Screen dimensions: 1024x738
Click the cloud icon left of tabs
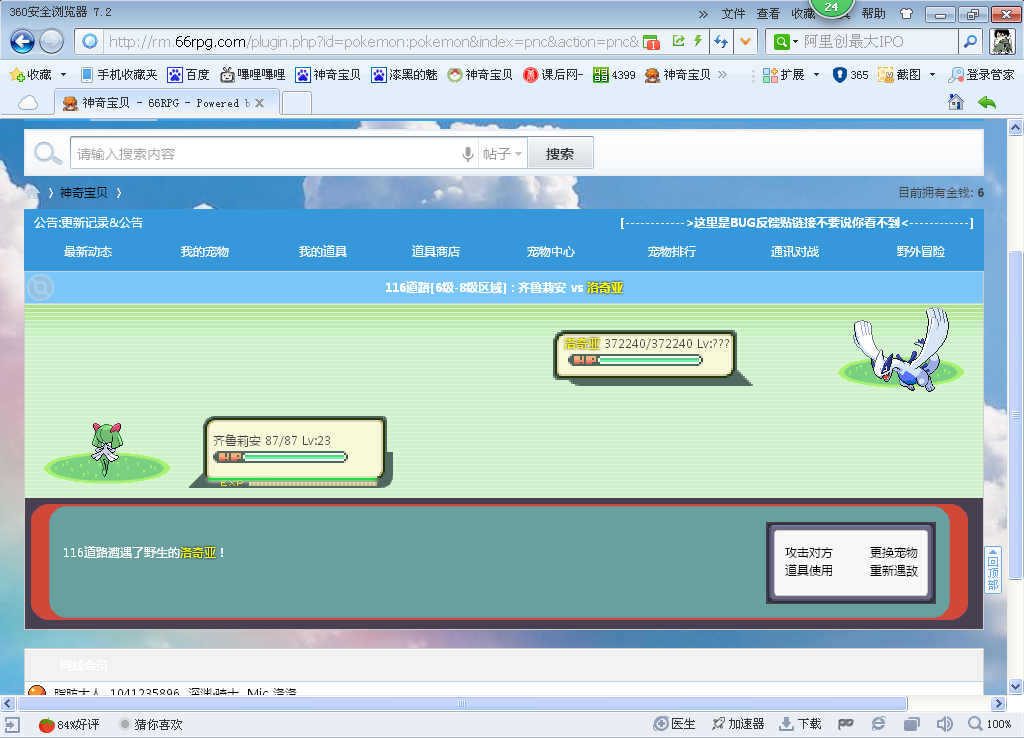27,103
